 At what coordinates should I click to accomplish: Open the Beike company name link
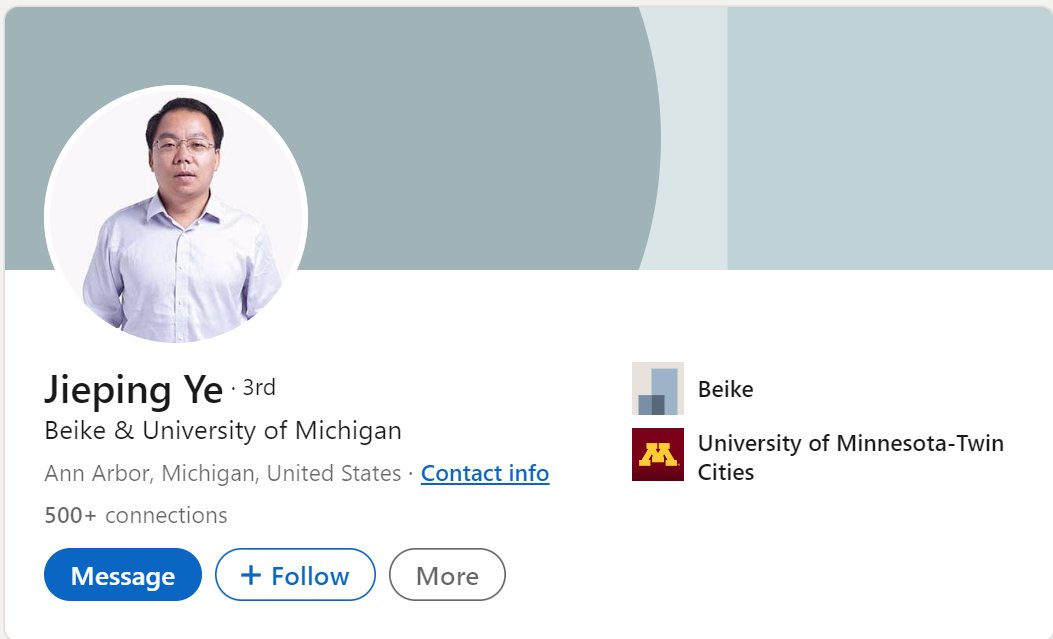coord(725,389)
